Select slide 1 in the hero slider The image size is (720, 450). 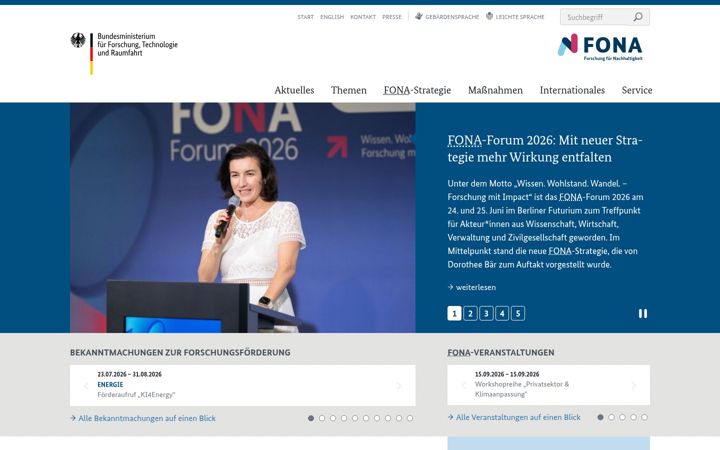point(454,313)
